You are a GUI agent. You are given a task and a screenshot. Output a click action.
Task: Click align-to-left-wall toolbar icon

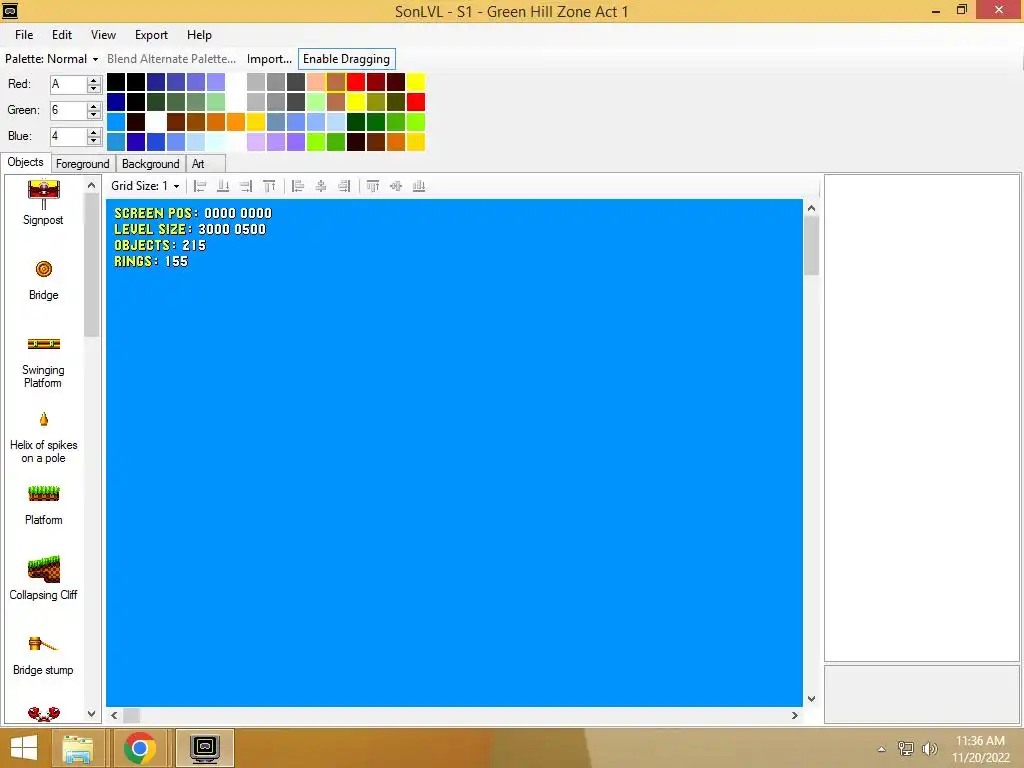[200, 186]
